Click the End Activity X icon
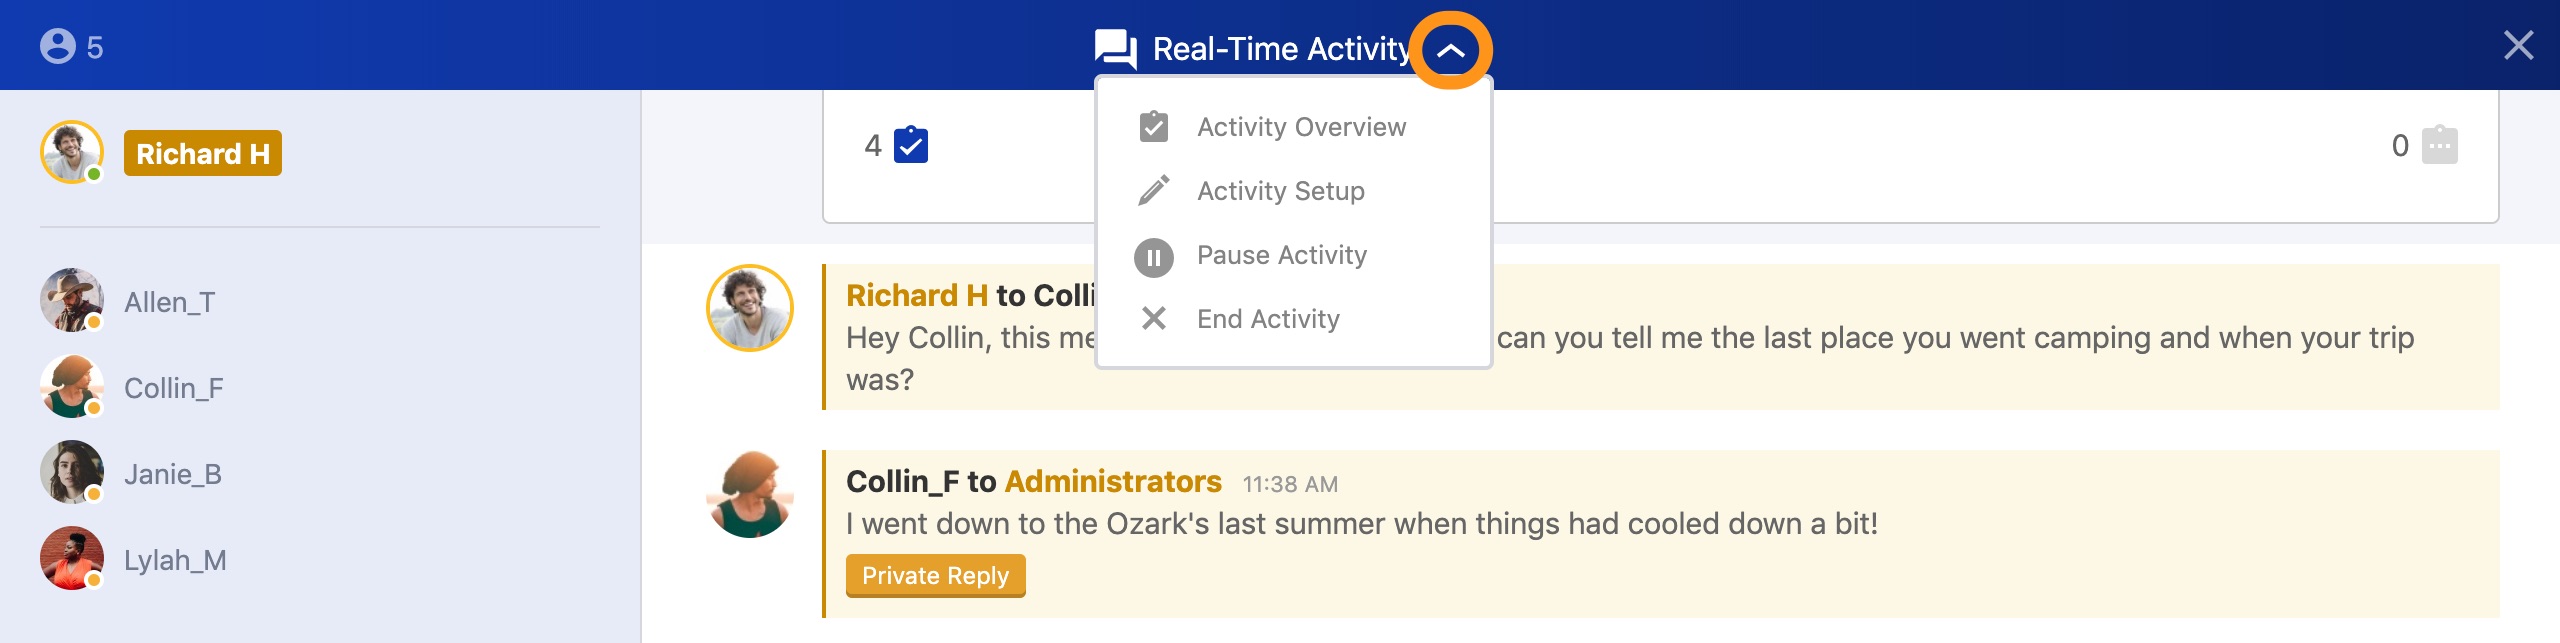Viewport: 2560px width, 643px height. coord(1154,319)
